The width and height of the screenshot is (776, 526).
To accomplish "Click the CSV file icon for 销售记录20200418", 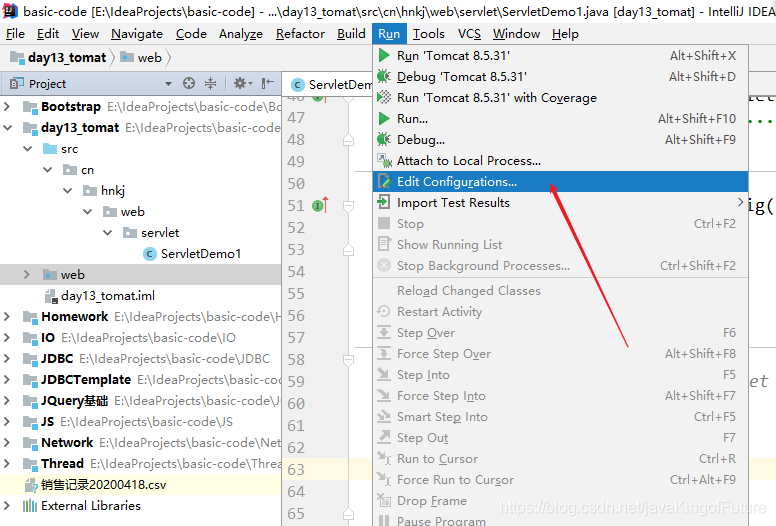I will (31, 485).
